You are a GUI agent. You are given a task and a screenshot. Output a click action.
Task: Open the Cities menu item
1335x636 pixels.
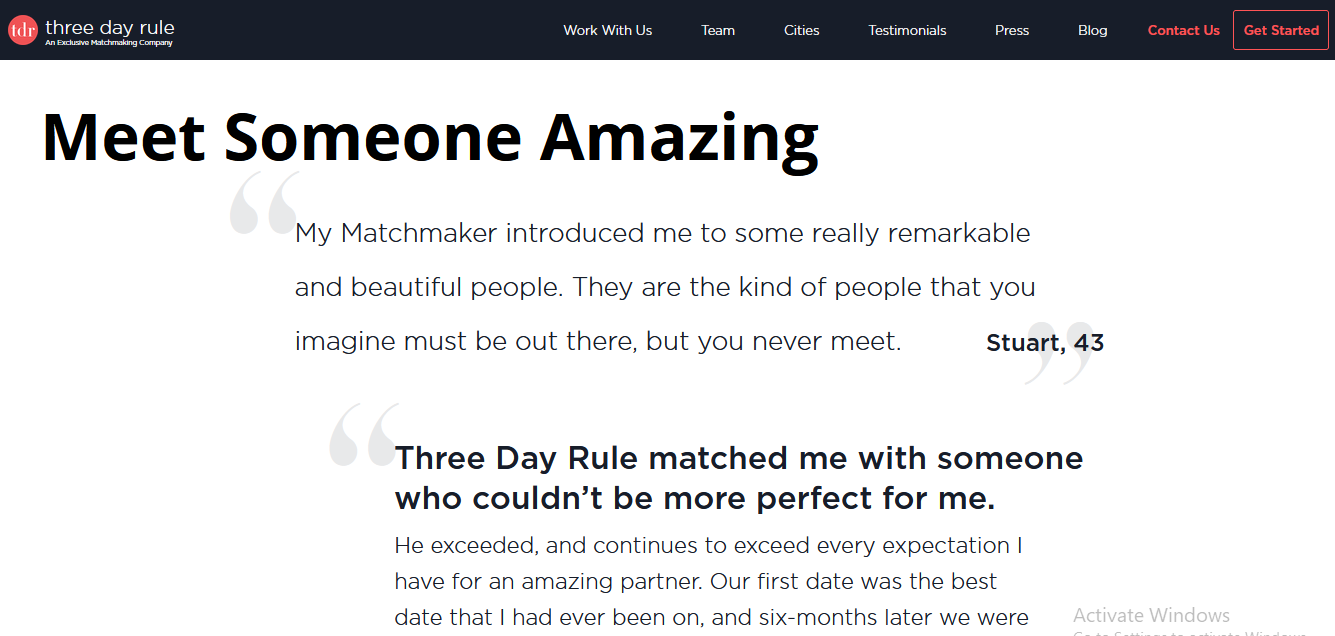pos(801,30)
